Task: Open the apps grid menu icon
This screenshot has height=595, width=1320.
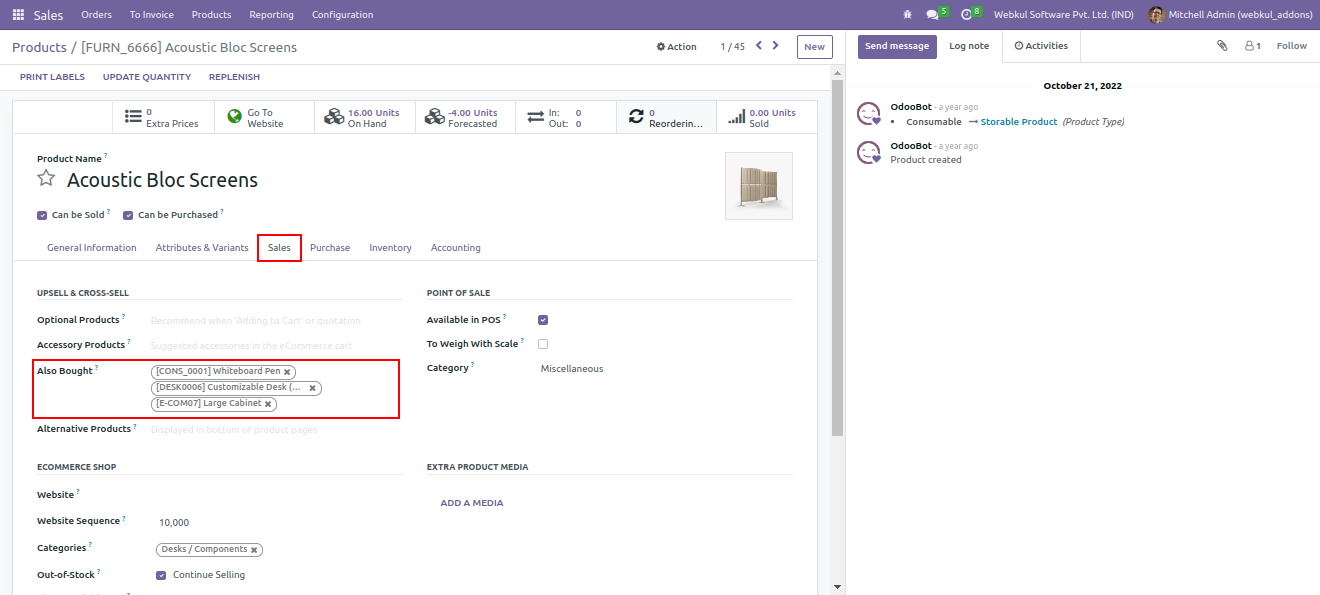Action: [18, 15]
